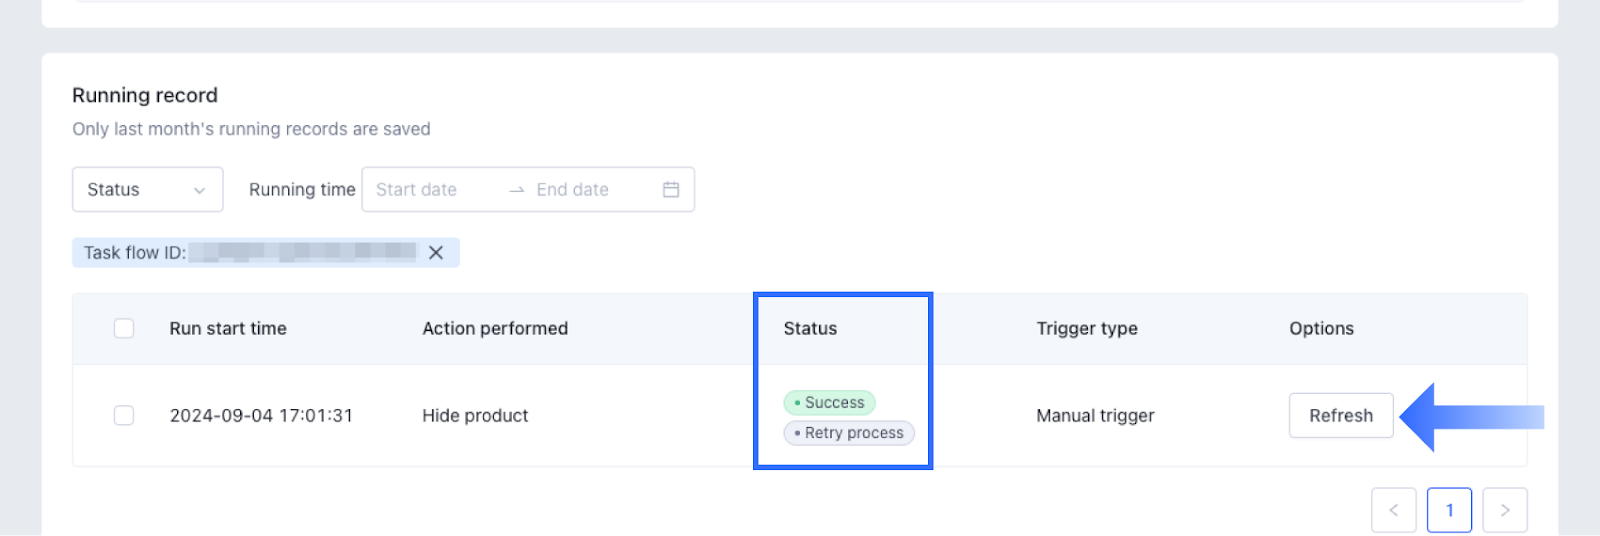The height and width of the screenshot is (536, 1600).
Task: Click the Retry process status badge
Action: [x=848, y=433]
